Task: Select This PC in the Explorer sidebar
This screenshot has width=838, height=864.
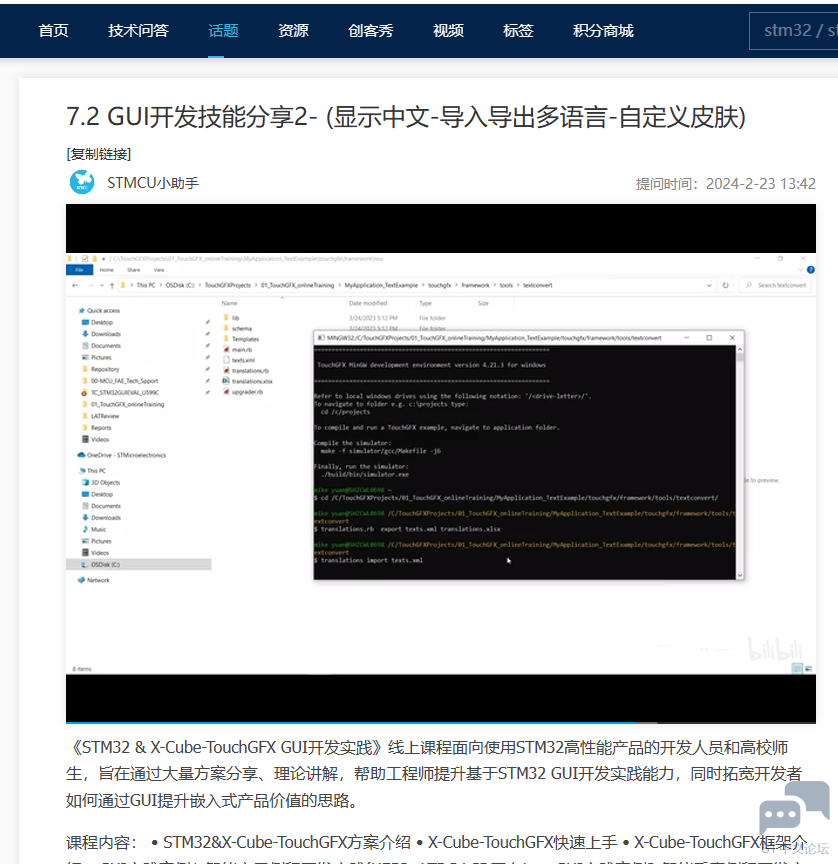Action: coord(92,471)
